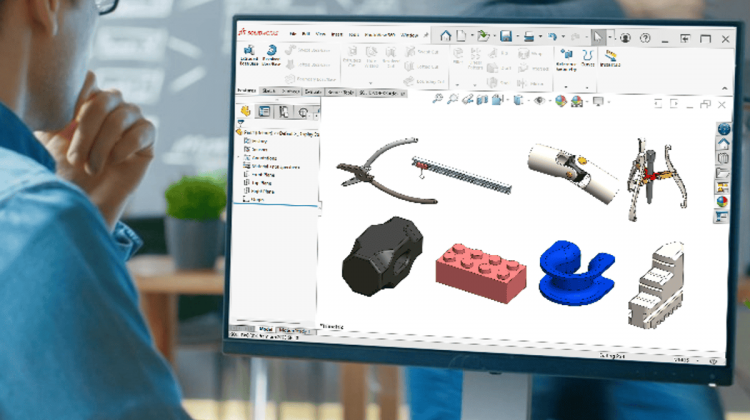The image size is (750, 420).
Task: Open the Hole Wizard tool
Action: click(x=371, y=56)
